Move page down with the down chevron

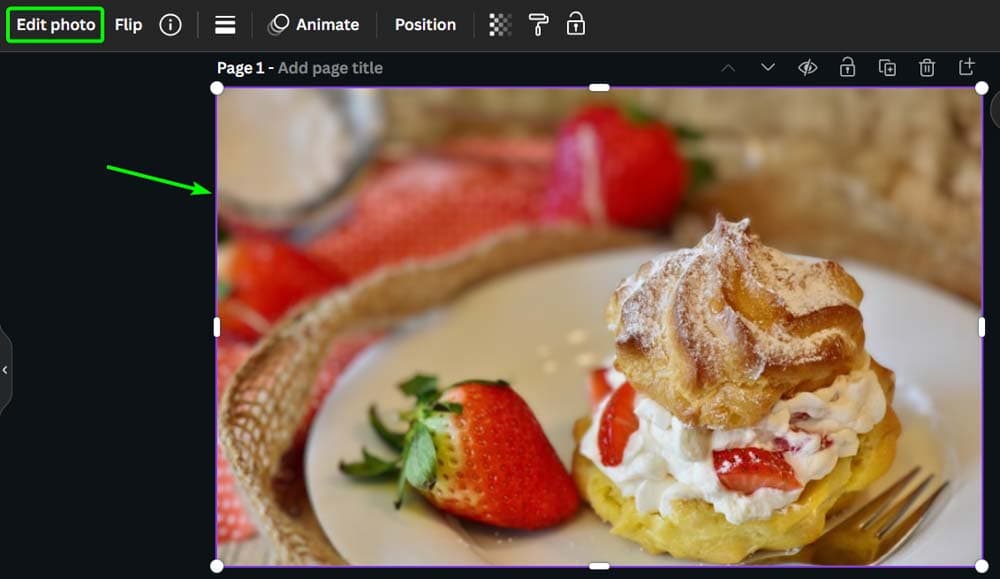[x=768, y=67]
